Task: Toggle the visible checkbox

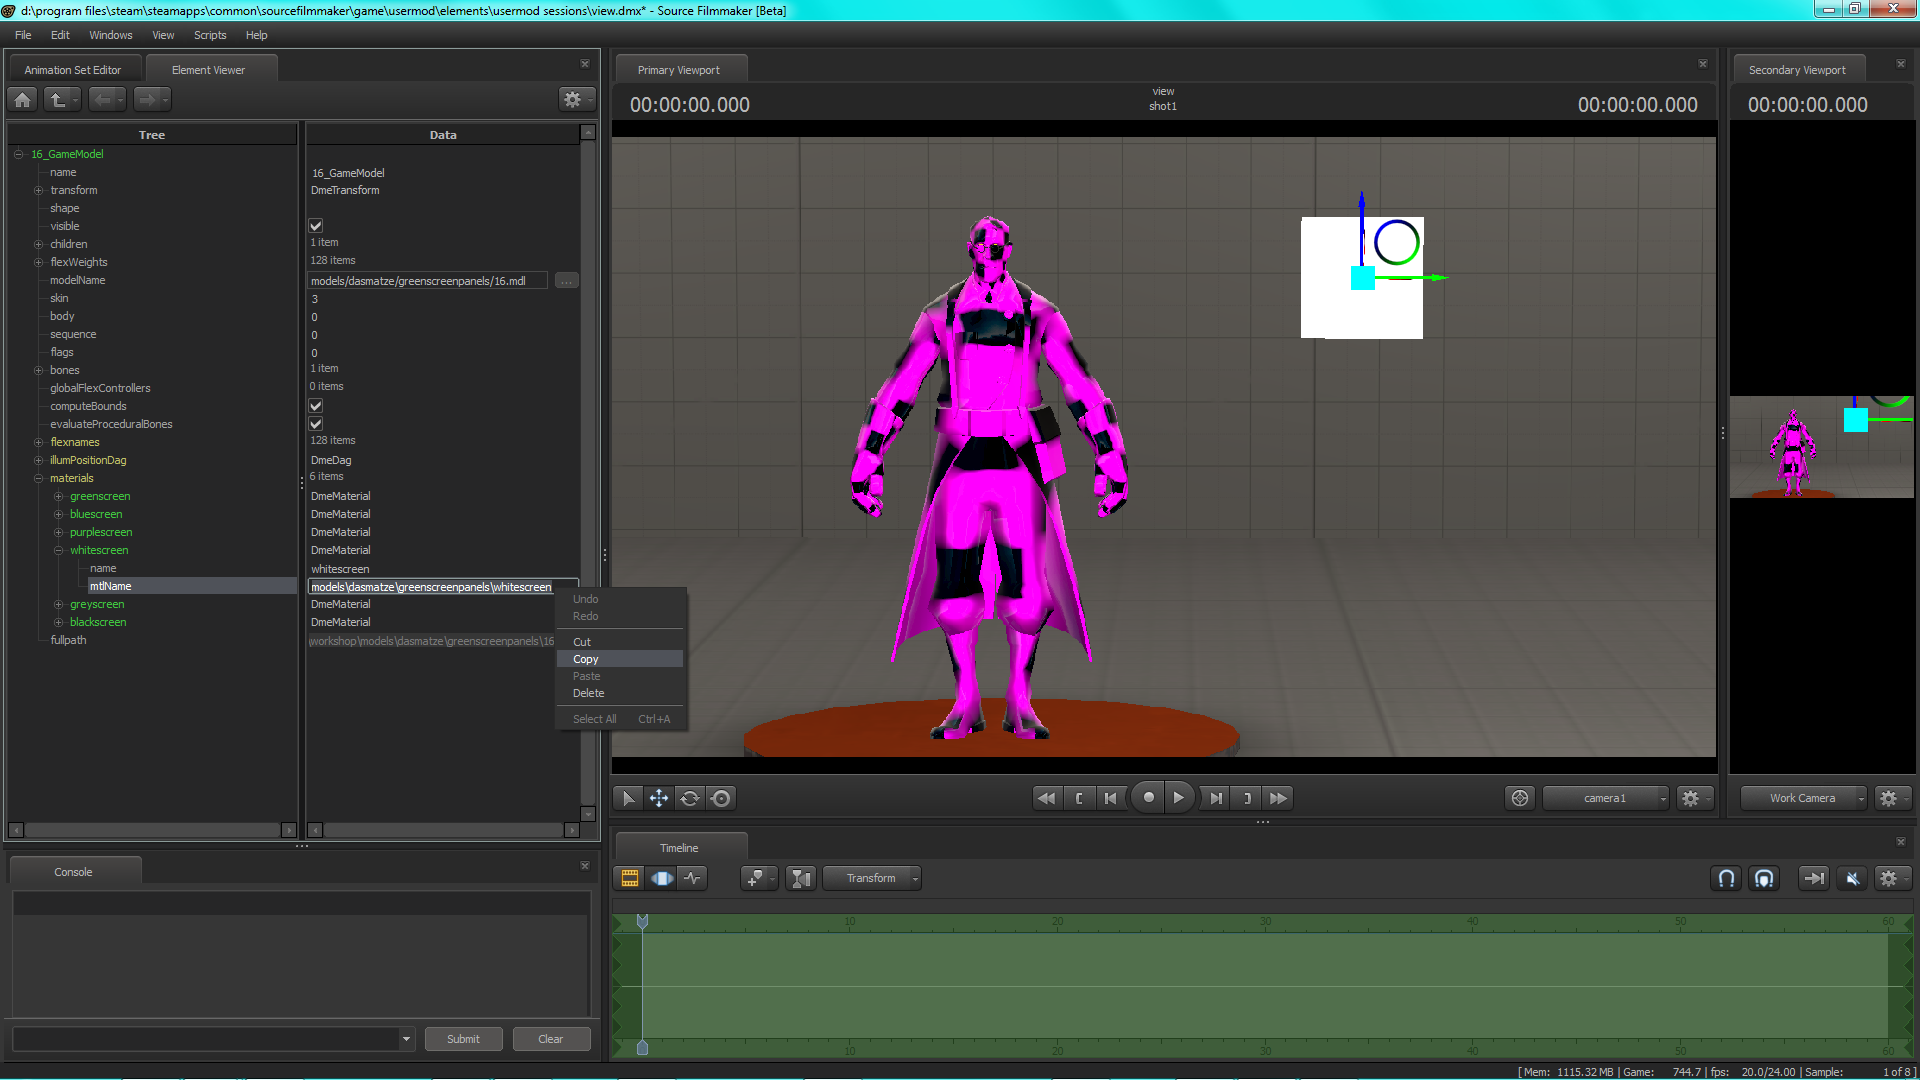Action: pyautogui.click(x=316, y=226)
